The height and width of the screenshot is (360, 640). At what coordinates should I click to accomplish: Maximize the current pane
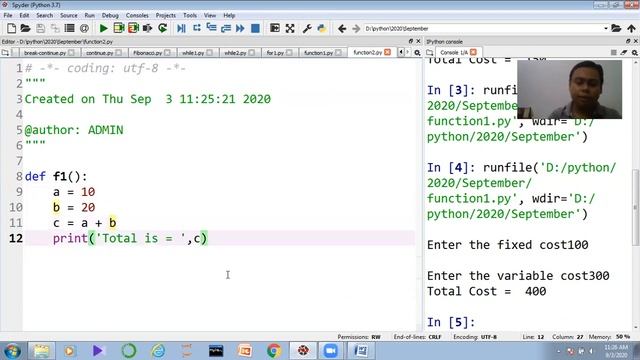click(275, 28)
